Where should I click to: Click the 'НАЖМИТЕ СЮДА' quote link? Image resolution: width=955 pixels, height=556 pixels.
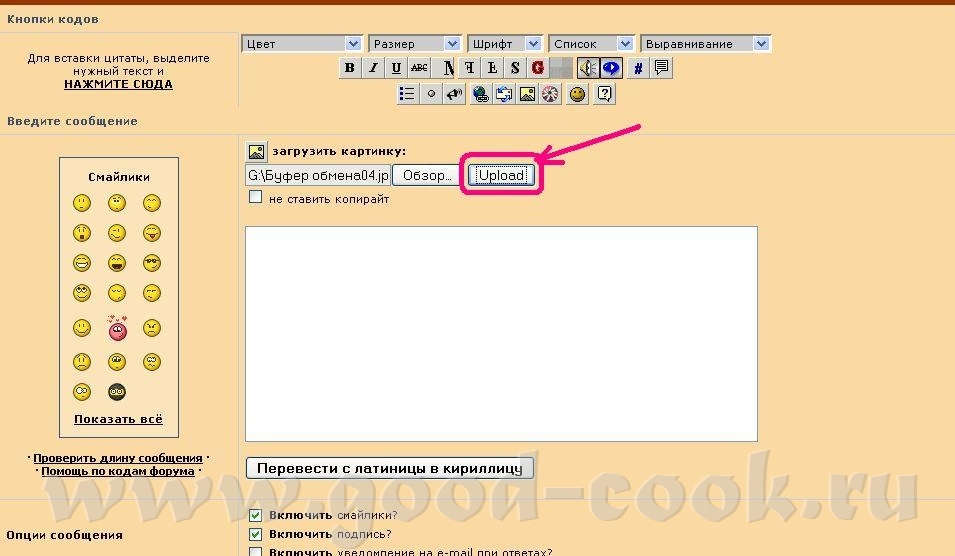pos(118,84)
